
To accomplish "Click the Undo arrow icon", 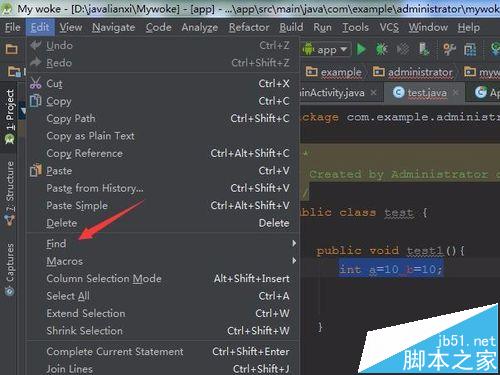I will point(35,45).
